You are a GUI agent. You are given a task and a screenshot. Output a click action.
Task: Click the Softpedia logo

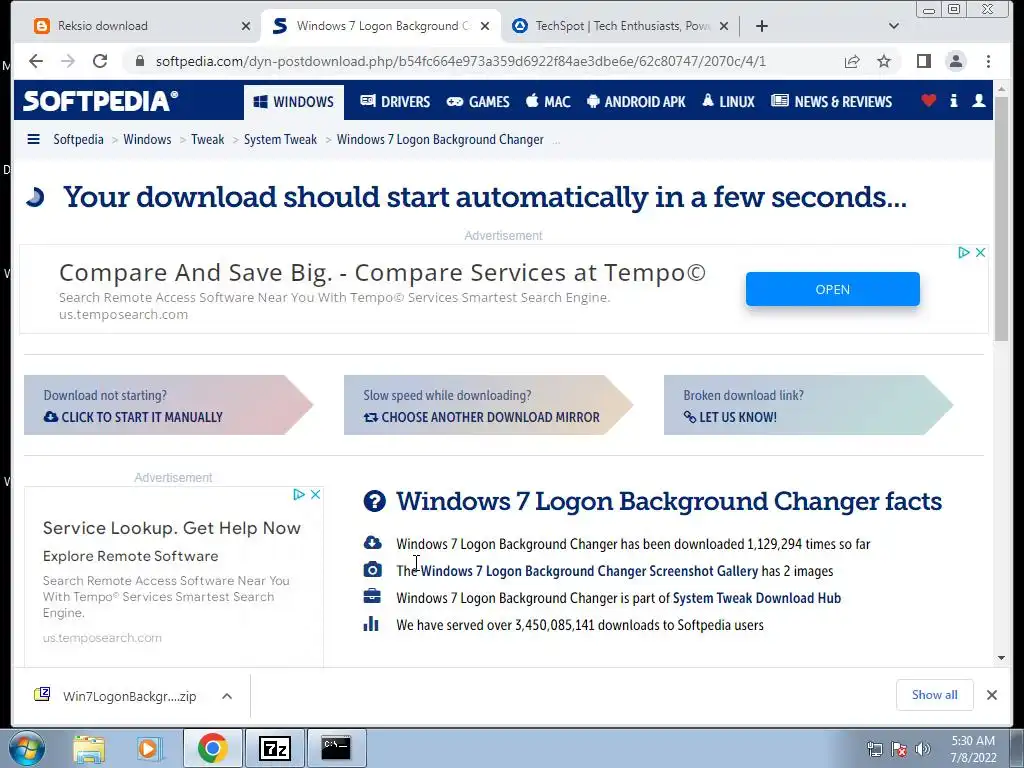click(x=100, y=101)
